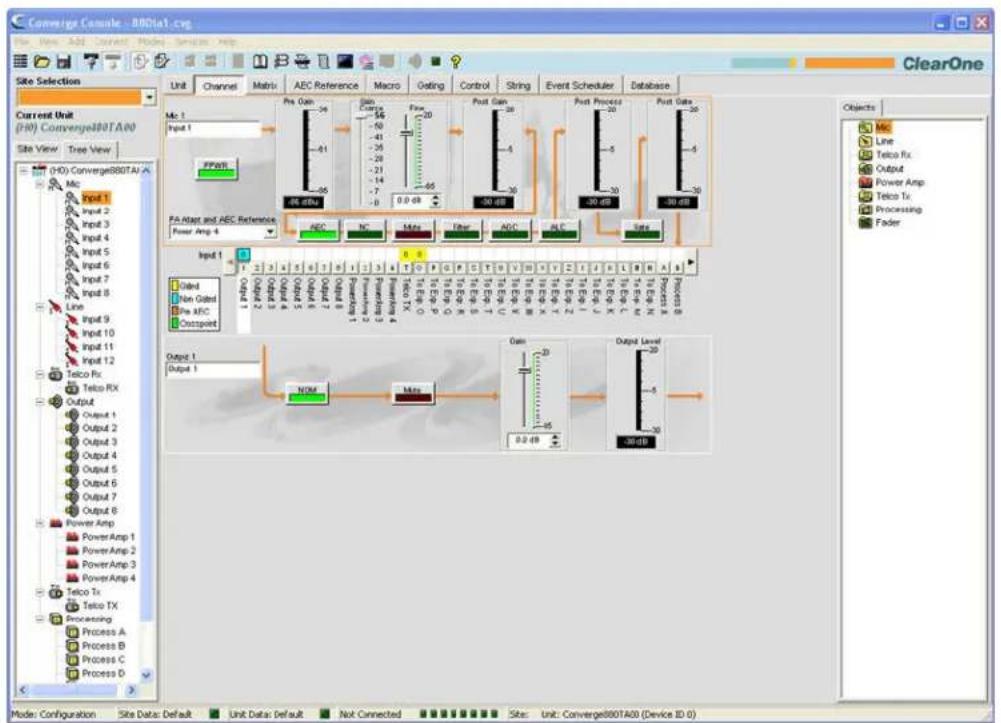Click the printer-like toolbar icon
The image size is (1001, 723).
point(302,61)
